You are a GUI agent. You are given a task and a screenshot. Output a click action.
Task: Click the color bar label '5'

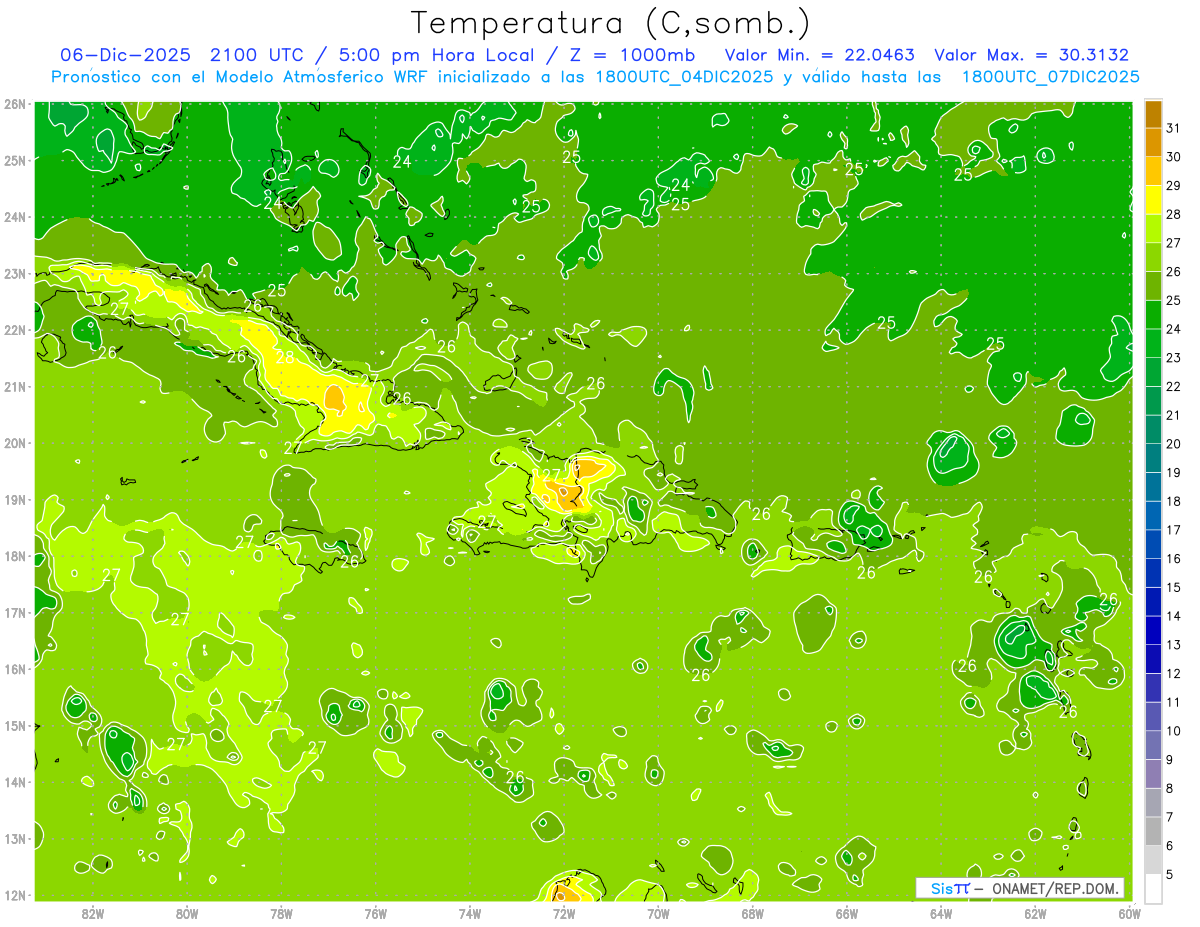click(x=1170, y=874)
